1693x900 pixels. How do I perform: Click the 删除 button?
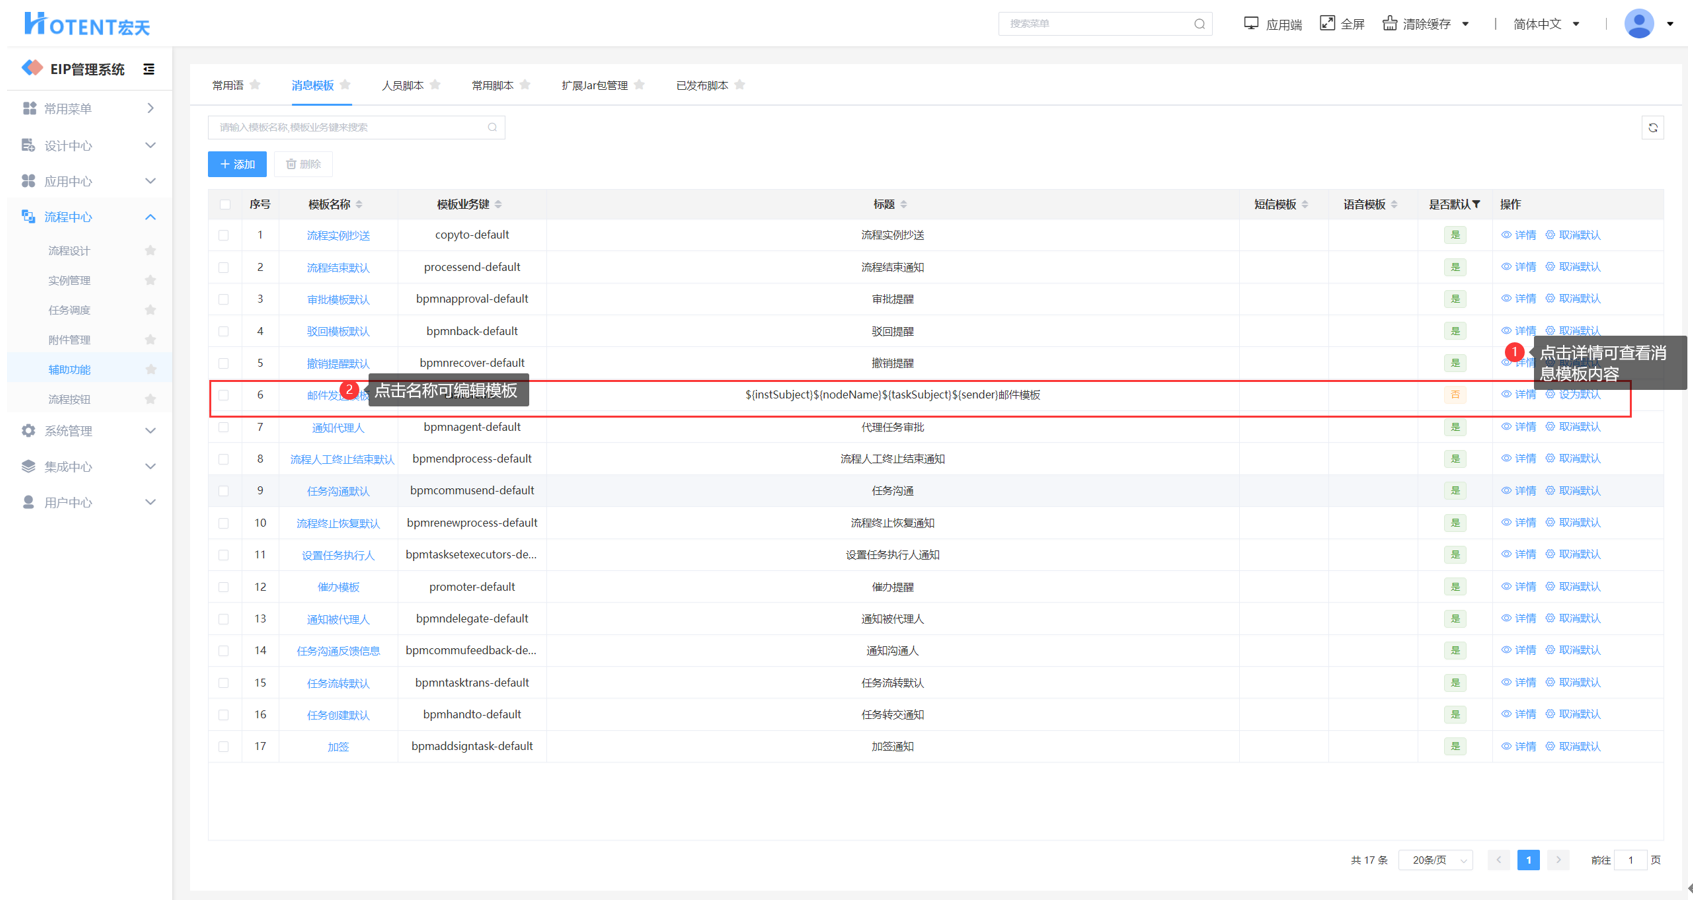(x=303, y=164)
